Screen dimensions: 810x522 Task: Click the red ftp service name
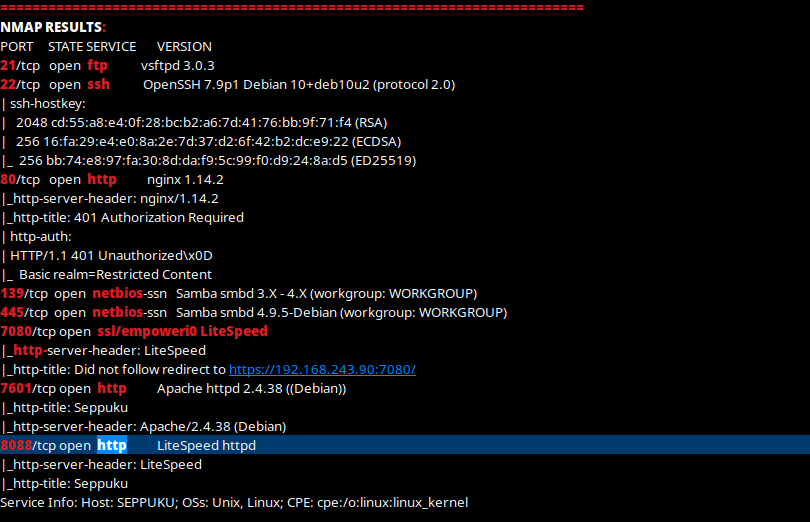click(97, 65)
